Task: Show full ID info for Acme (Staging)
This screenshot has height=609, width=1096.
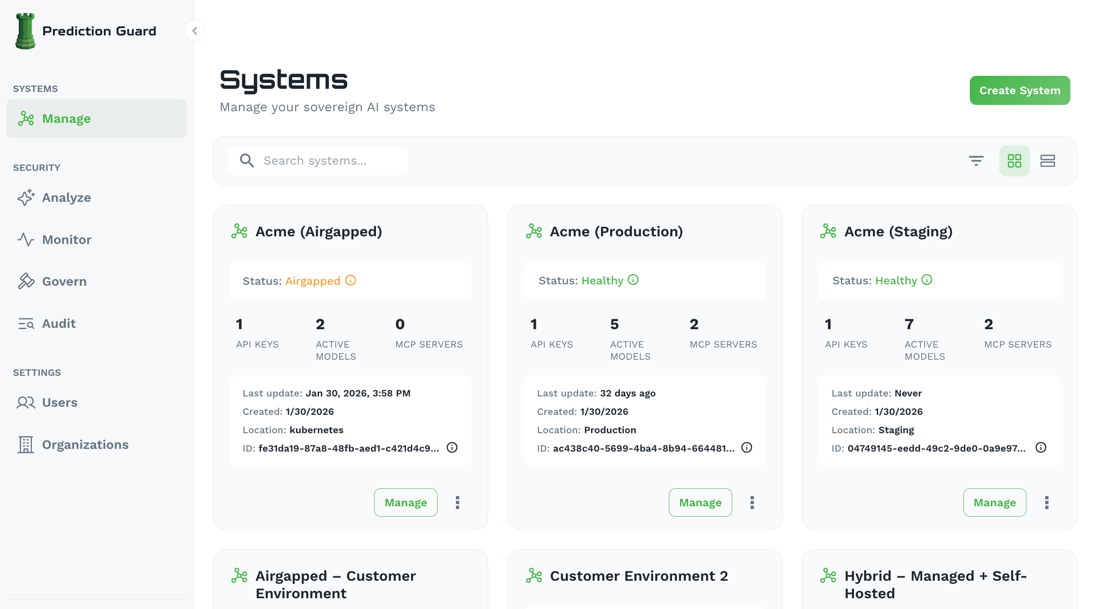Action: [x=1041, y=447]
